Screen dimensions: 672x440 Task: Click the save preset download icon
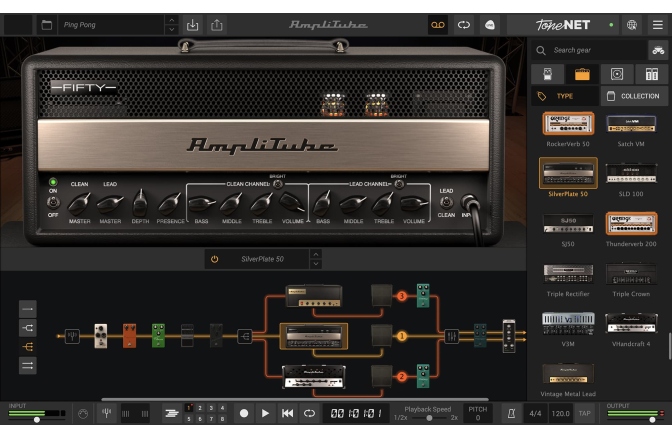[192, 25]
